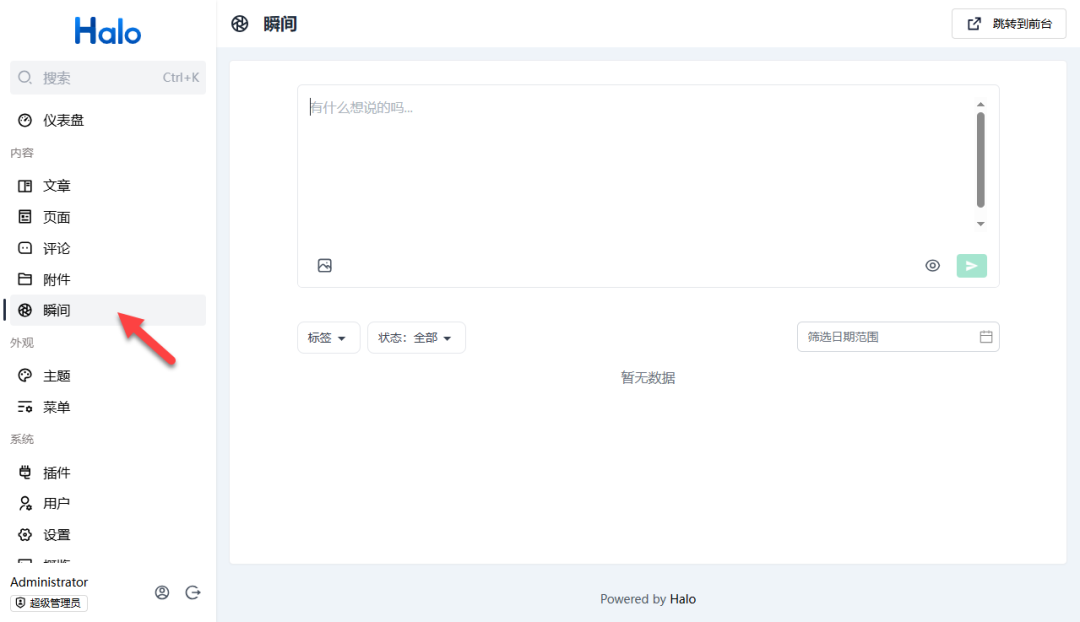Click the editor vertical scrollbar thumb
Screen dimensions: 1080x622
981,160
